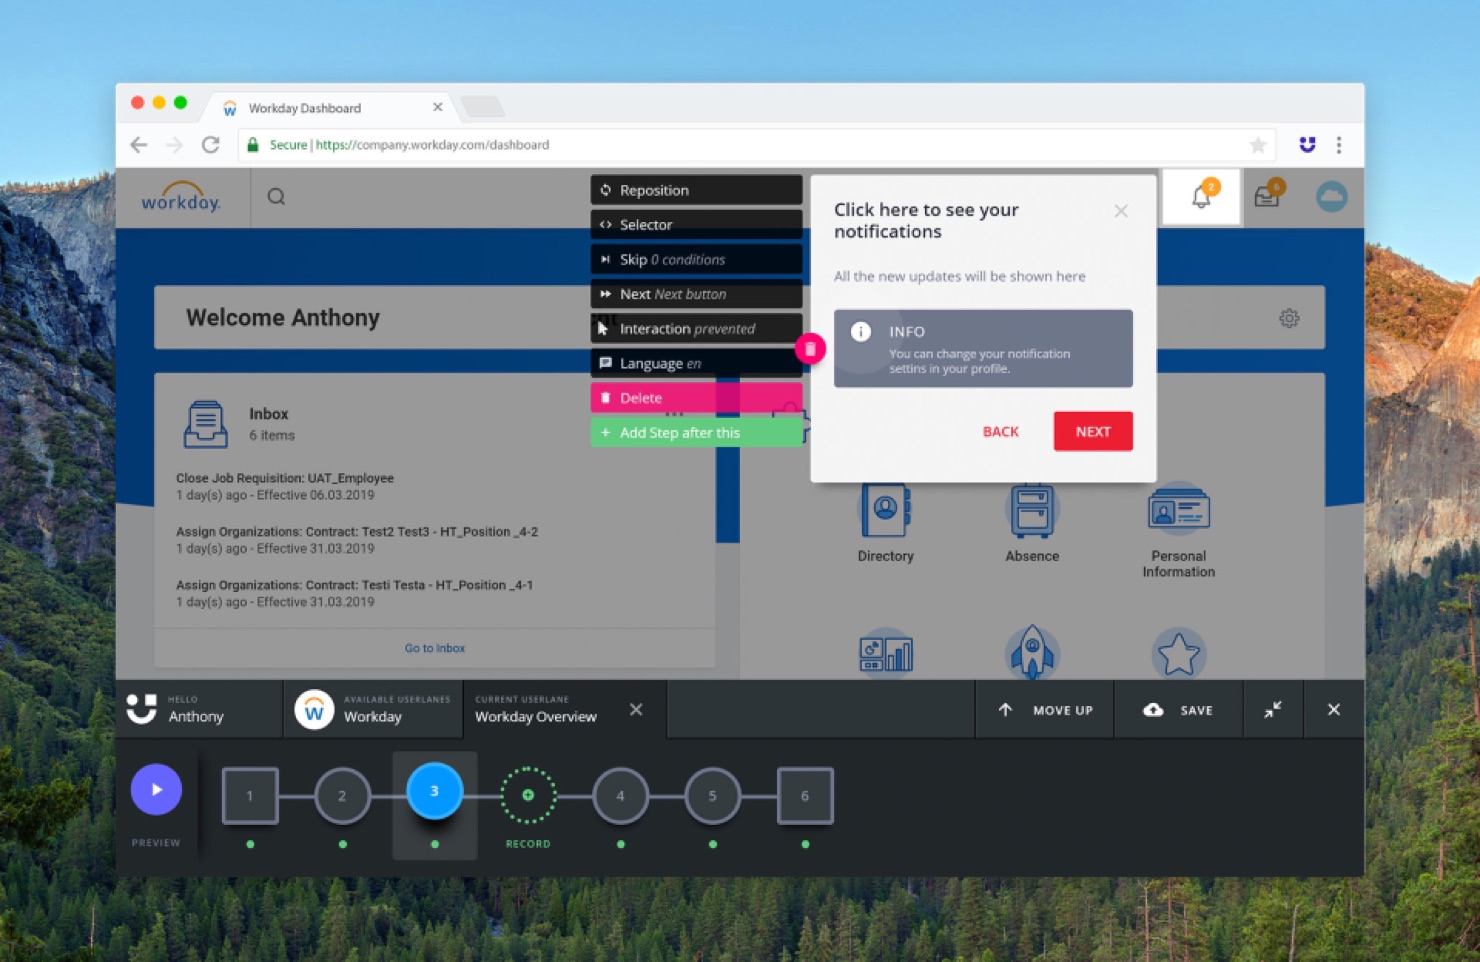Click the Workday Overview current userlane label
The height and width of the screenshot is (962, 1480).
(535, 716)
